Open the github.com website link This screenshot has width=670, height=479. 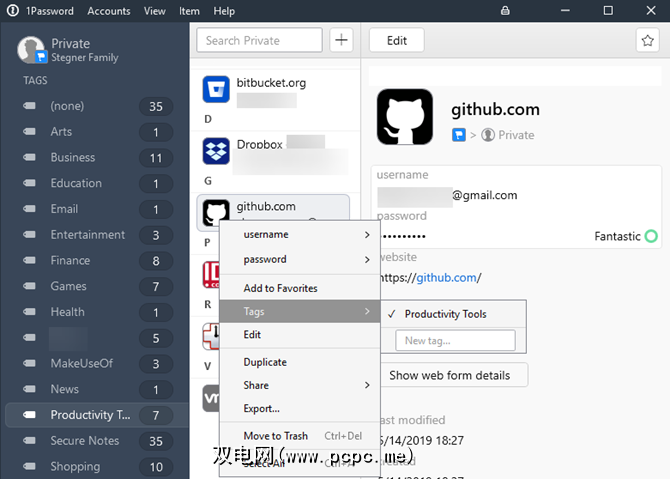click(446, 278)
